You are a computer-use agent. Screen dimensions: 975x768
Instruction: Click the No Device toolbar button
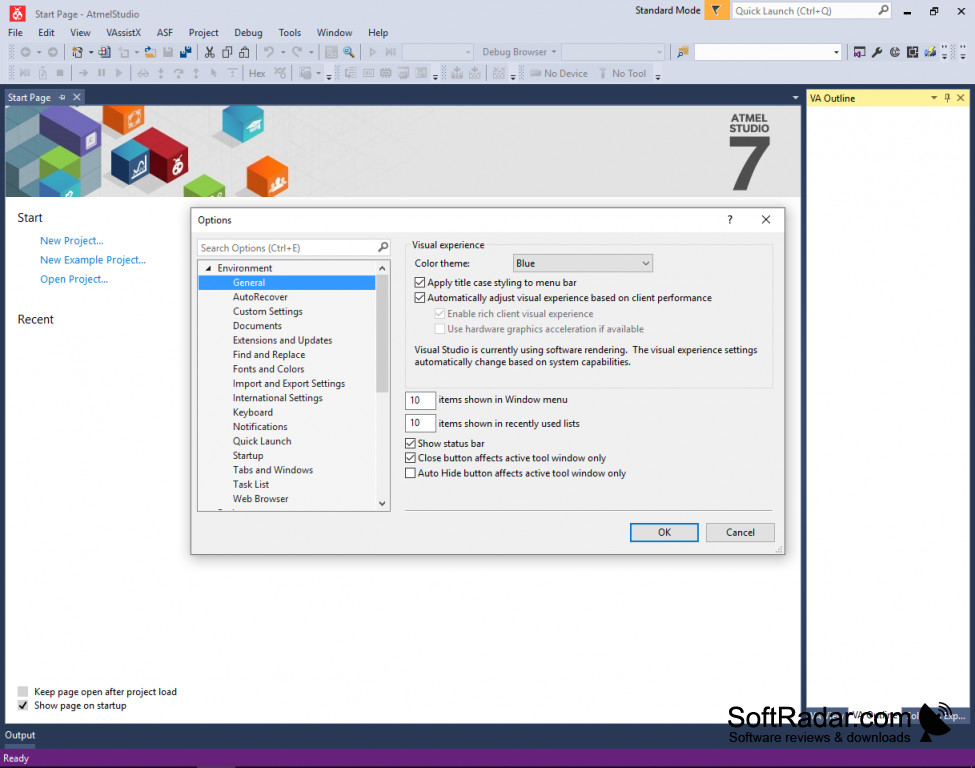[x=559, y=73]
